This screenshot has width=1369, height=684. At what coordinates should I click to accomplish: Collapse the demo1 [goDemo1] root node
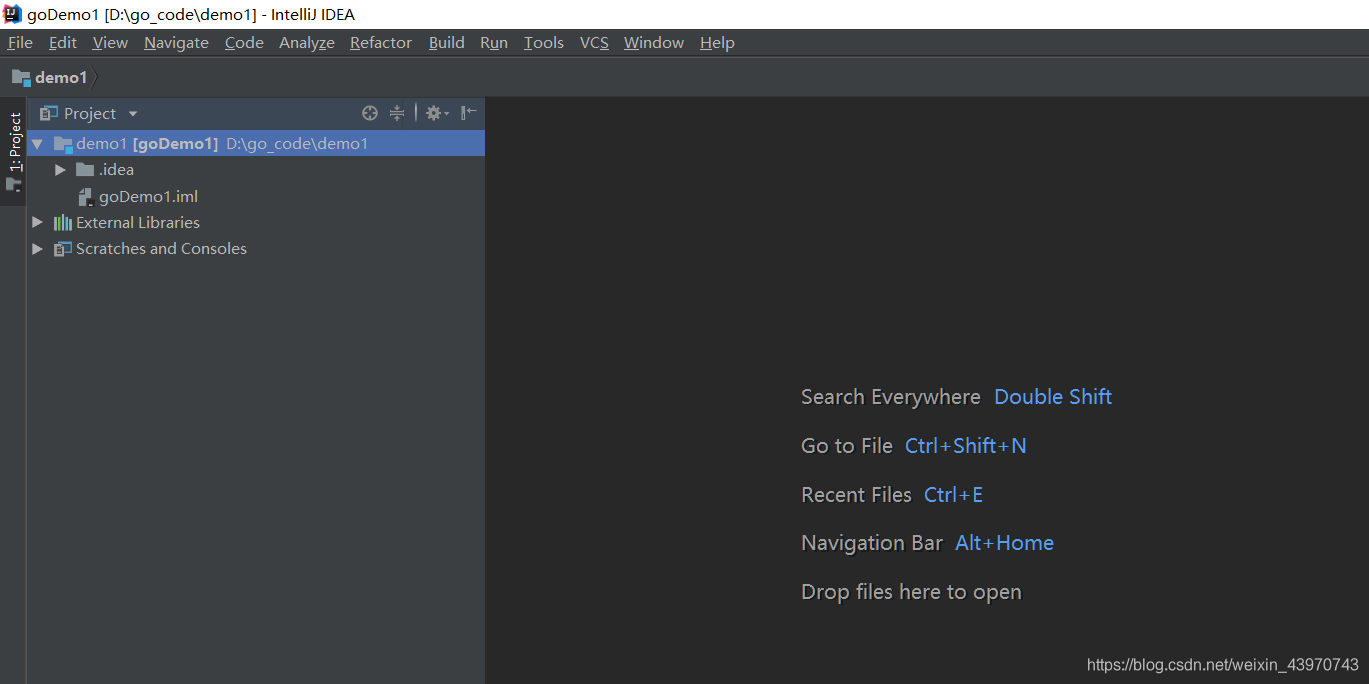[37, 144]
